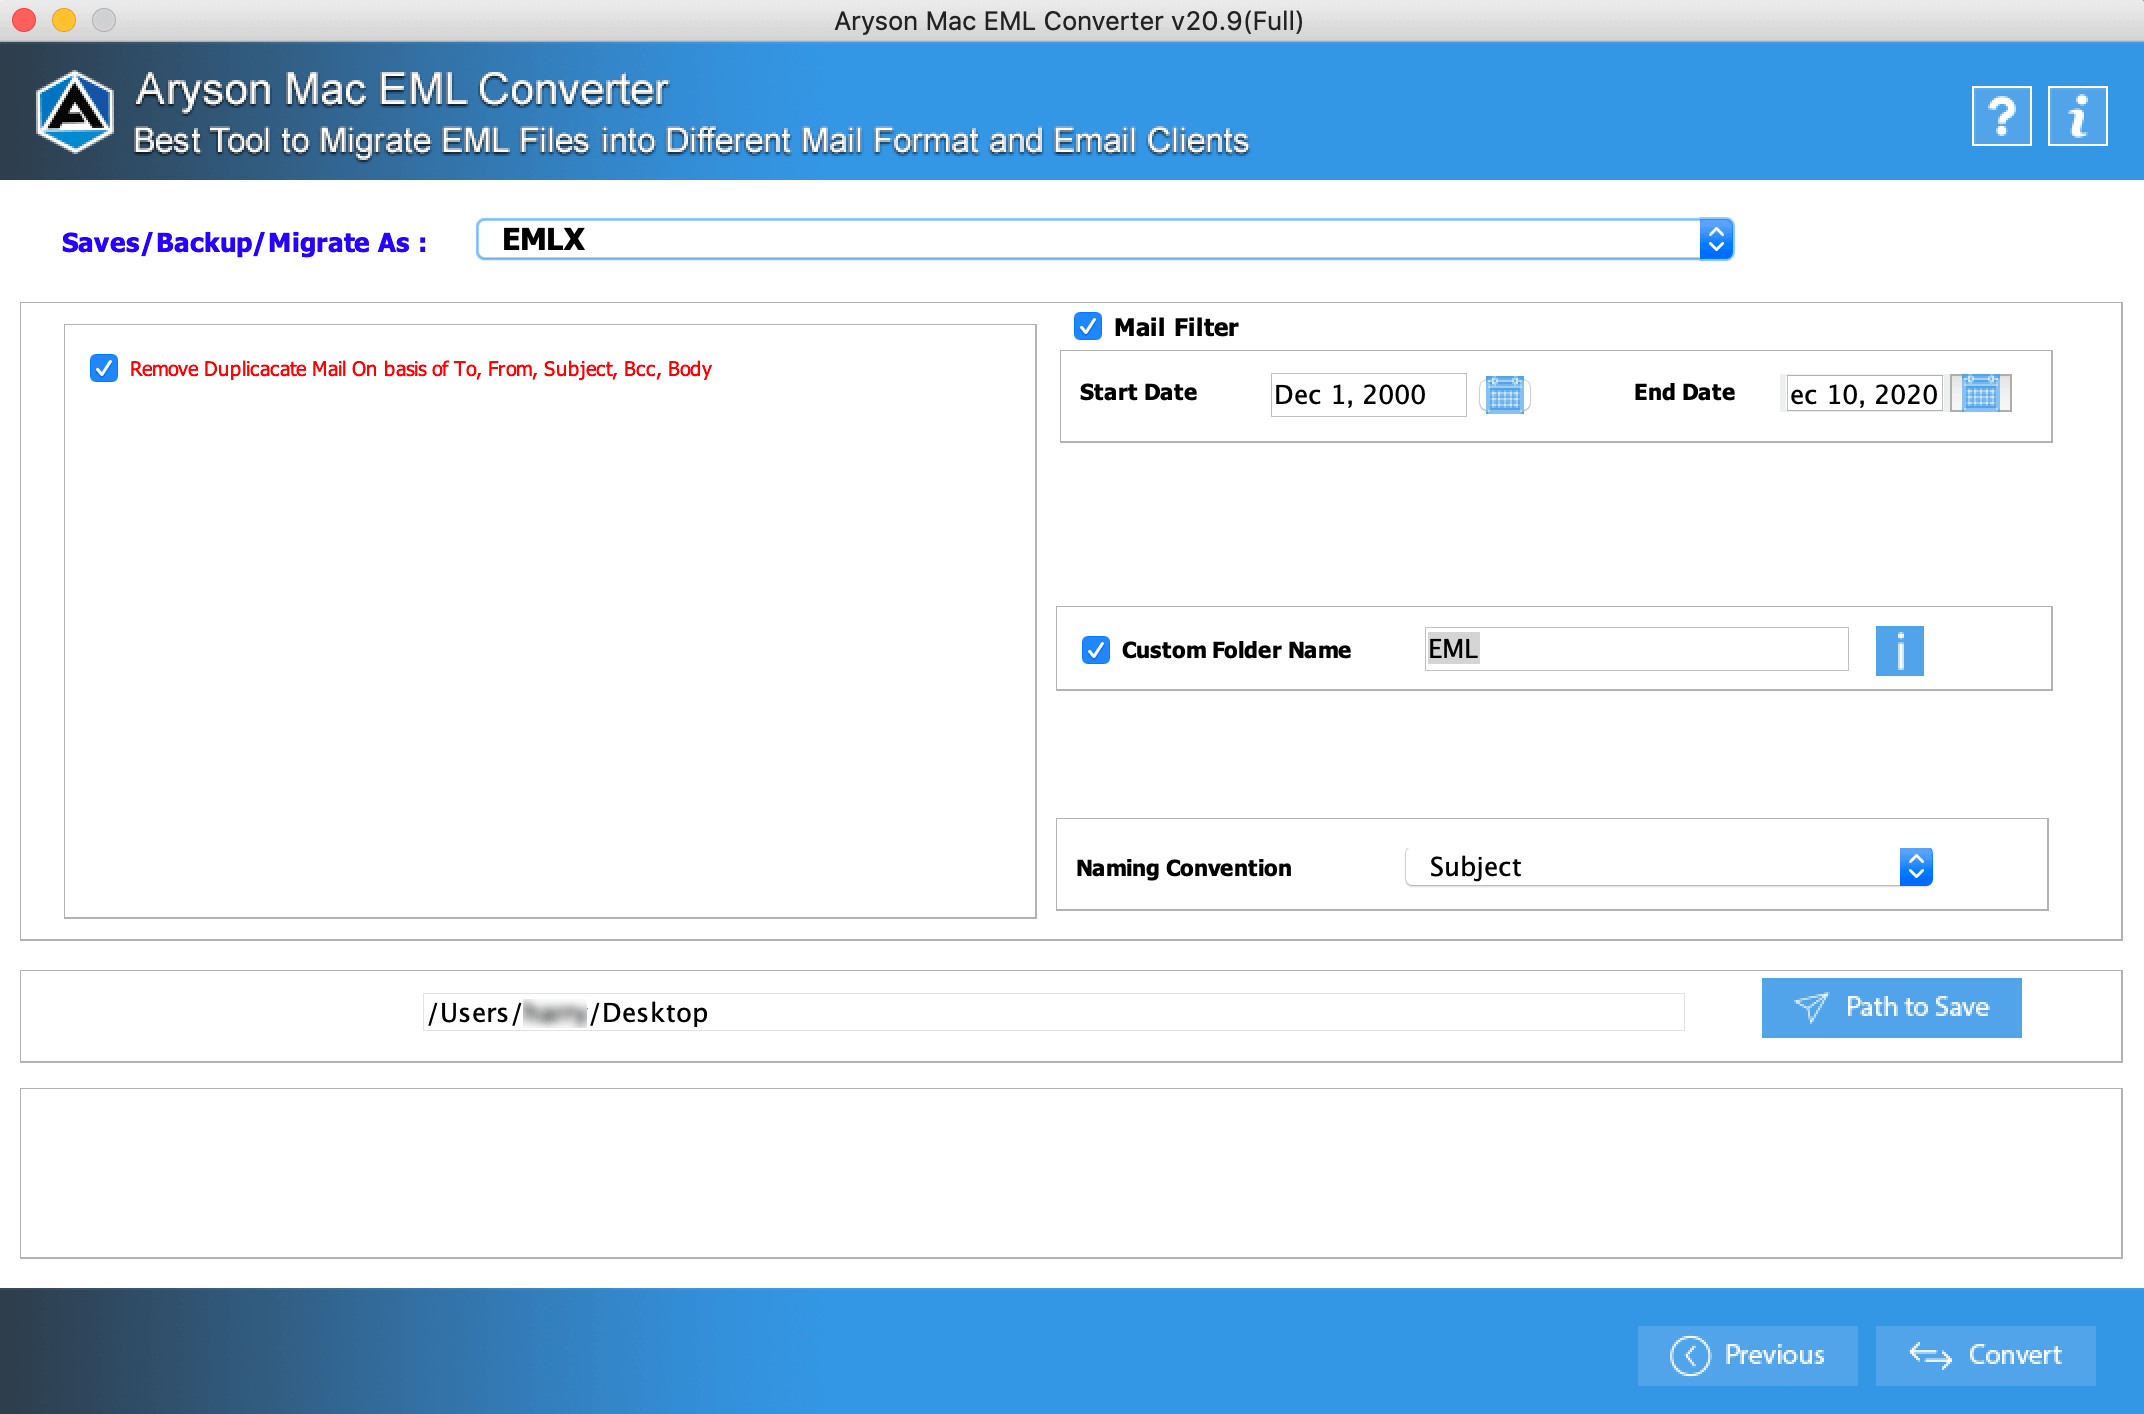Disable the Custom Folder Name checkbox
The height and width of the screenshot is (1414, 2144).
pos(1095,650)
